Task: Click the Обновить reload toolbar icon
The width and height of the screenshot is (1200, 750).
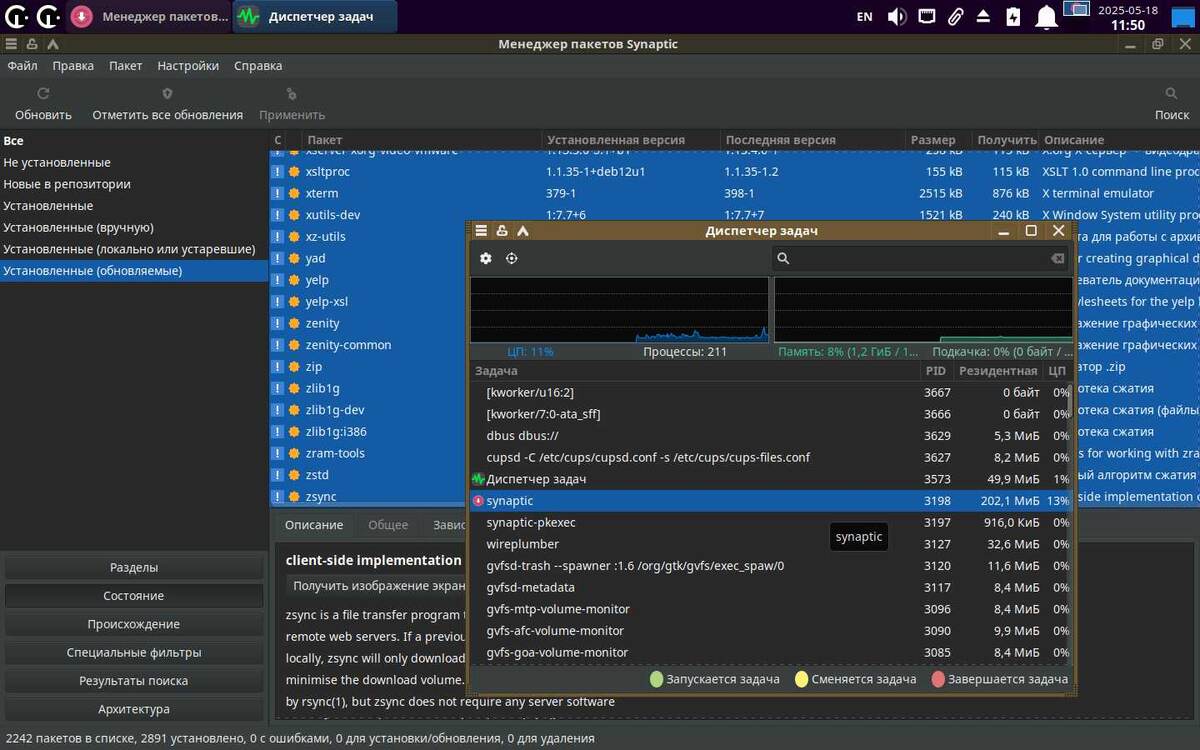Action: 43,94
